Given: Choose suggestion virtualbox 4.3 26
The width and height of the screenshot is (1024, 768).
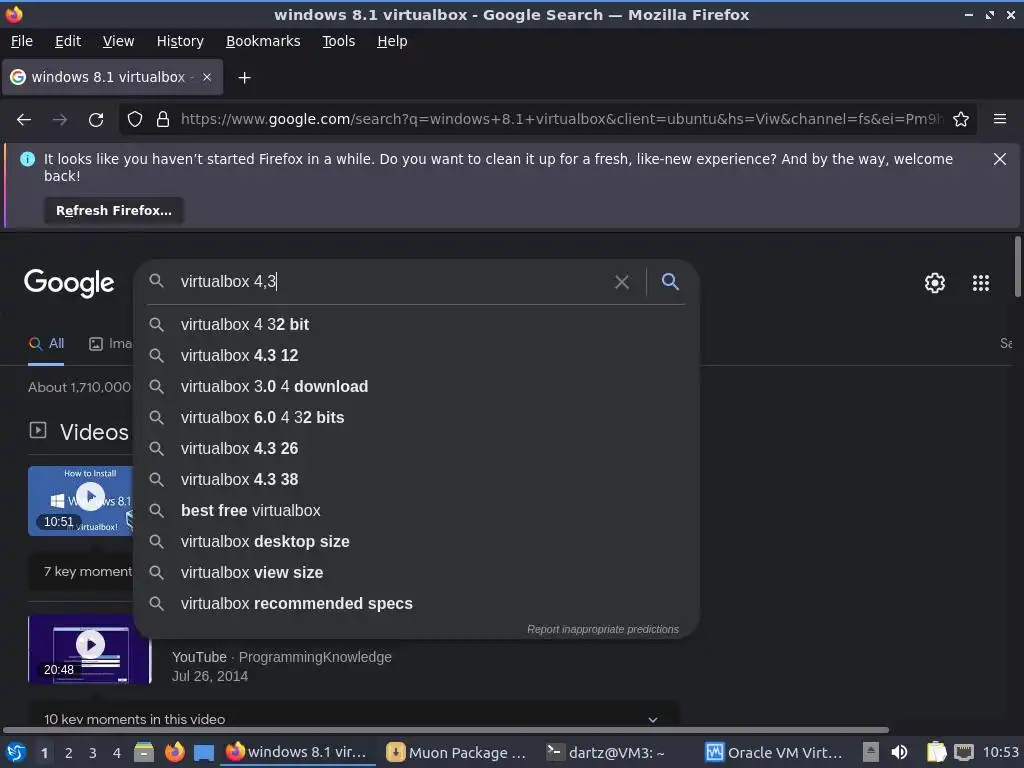Looking at the screenshot, I should pos(417,449).
